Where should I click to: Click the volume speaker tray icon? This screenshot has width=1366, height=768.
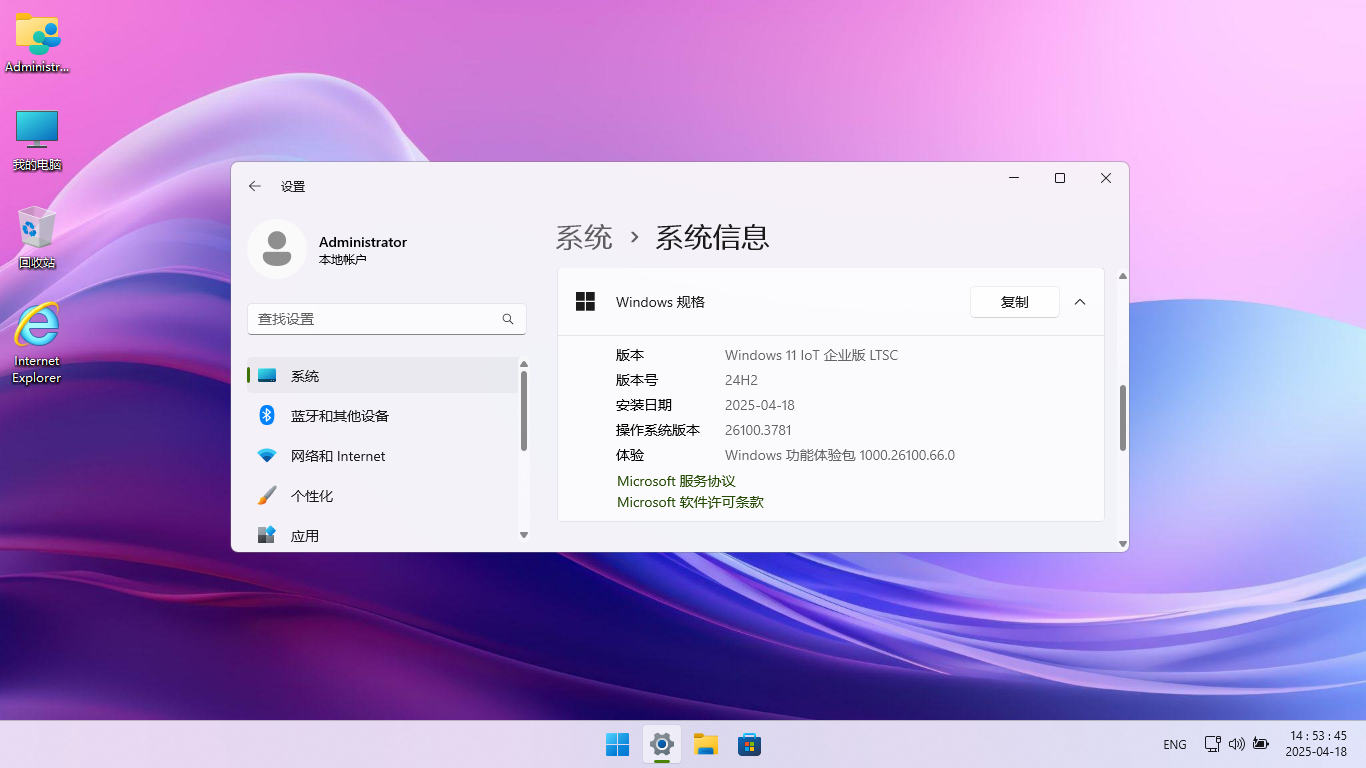pyautogui.click(x=1237, y=744)
